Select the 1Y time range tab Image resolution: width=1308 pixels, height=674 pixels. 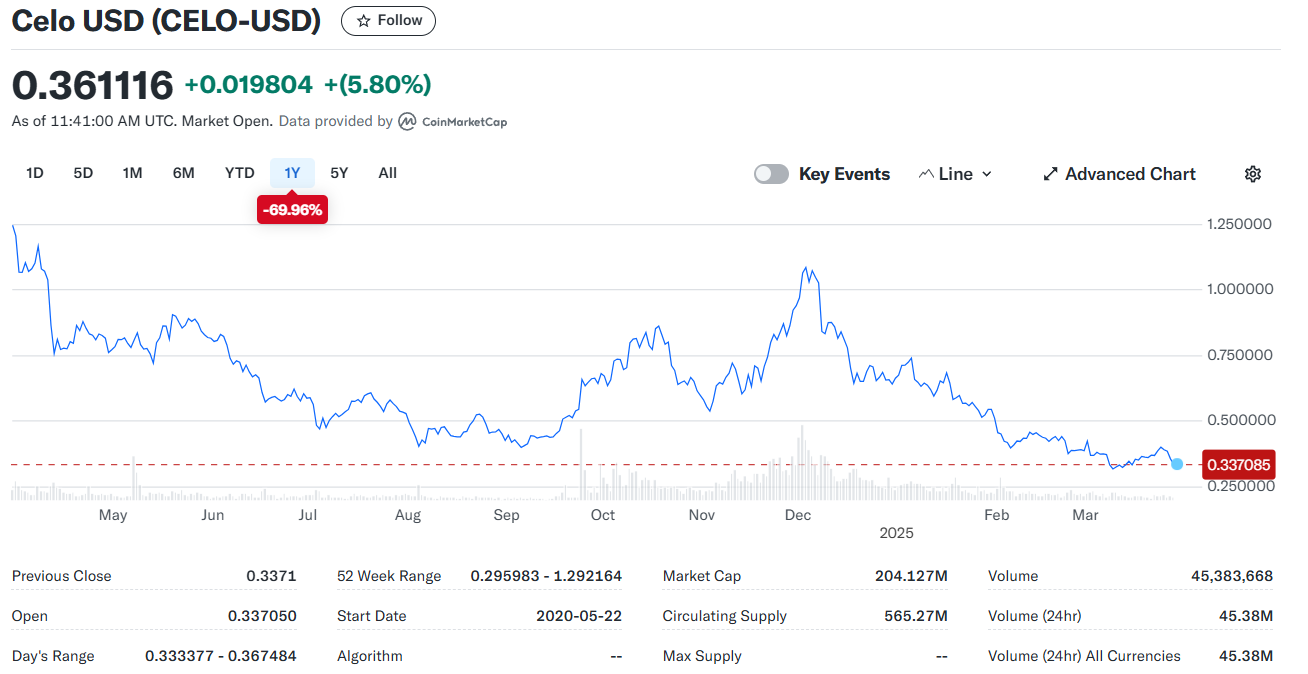(292, 173)
